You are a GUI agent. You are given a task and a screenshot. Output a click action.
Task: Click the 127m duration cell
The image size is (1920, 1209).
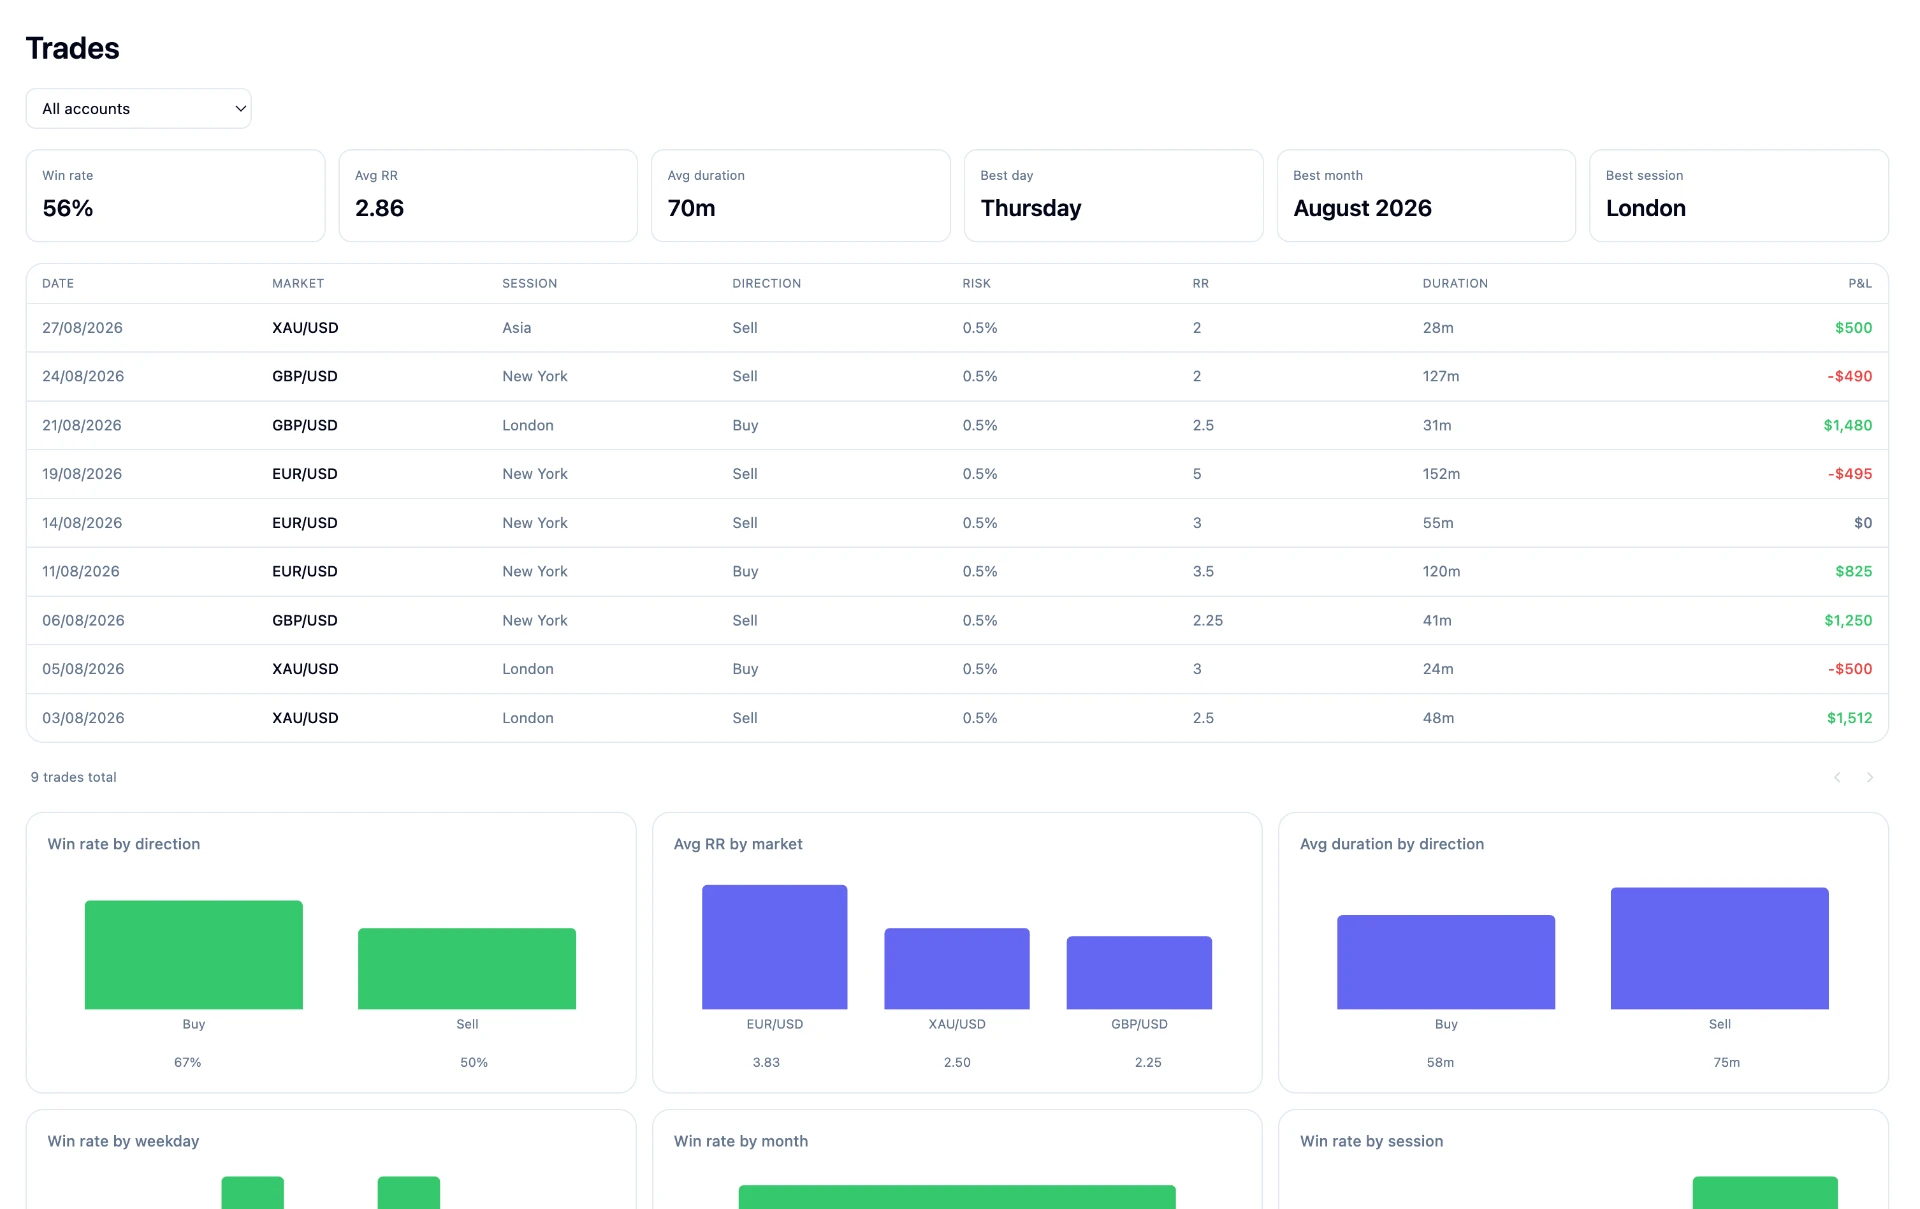[1441, 376]
